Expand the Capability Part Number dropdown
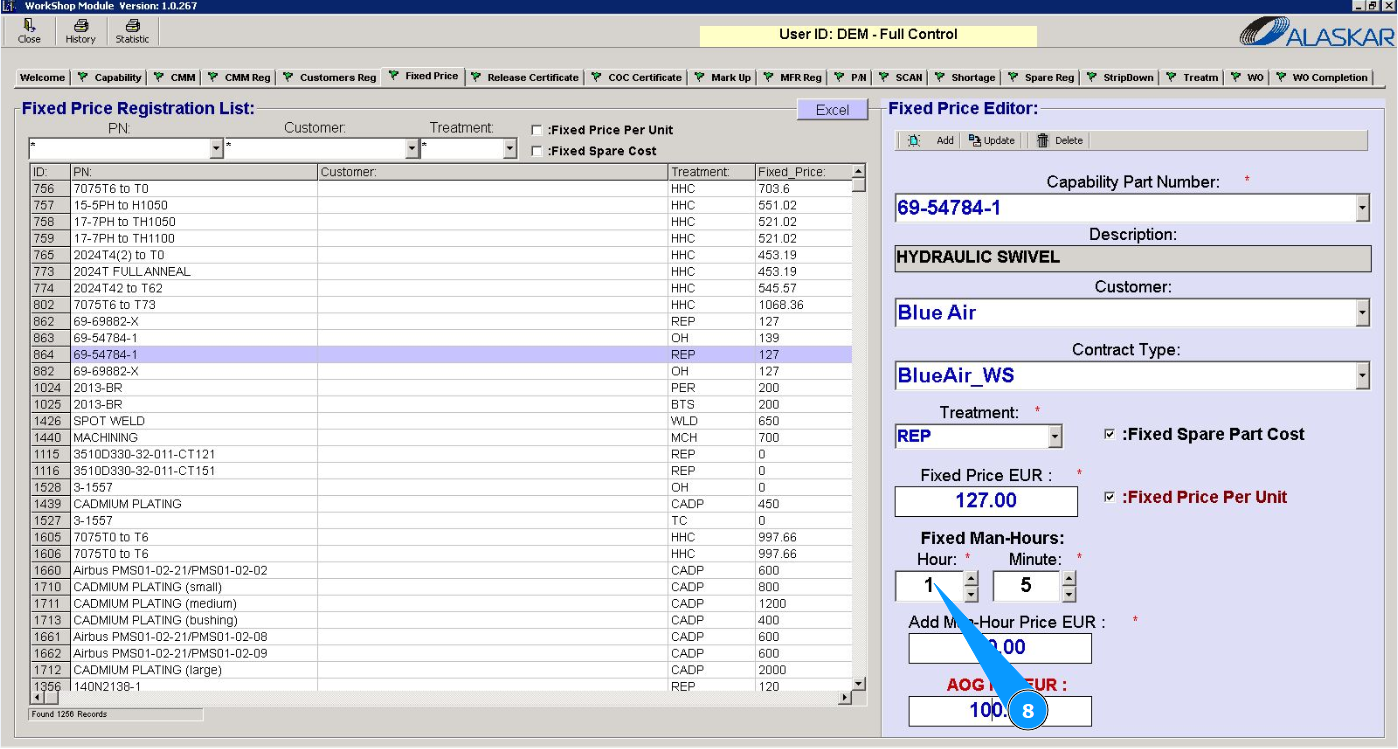Viewport: 1398px width, 749px height. pyautogui.click(x=1361, y=208)
